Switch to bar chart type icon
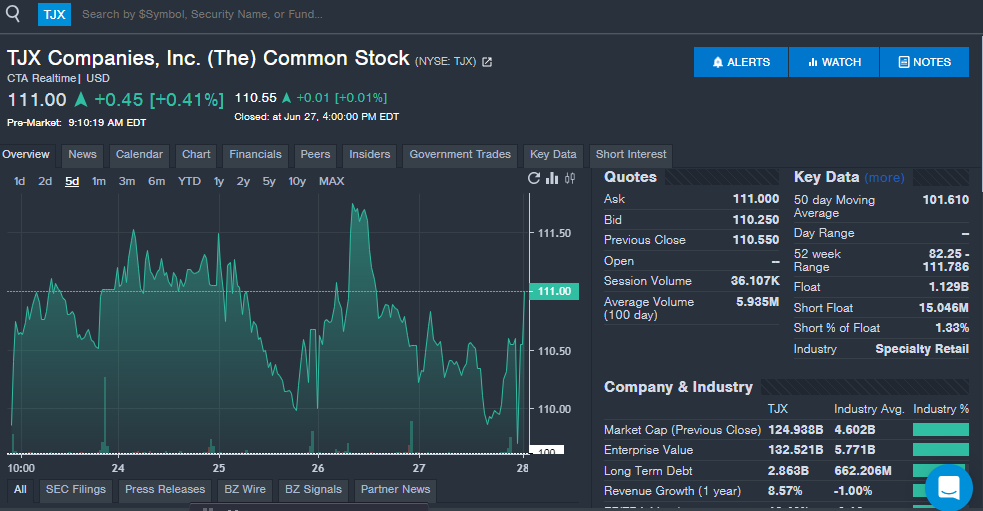This screenshot has height=511, width=983. [552, 179]
